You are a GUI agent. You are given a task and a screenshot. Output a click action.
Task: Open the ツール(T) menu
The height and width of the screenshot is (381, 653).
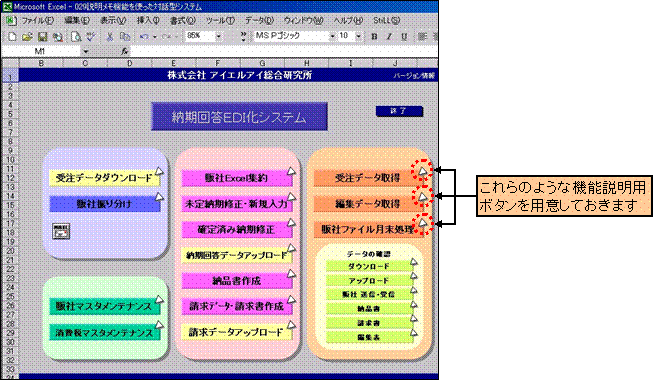click(220, 20)
